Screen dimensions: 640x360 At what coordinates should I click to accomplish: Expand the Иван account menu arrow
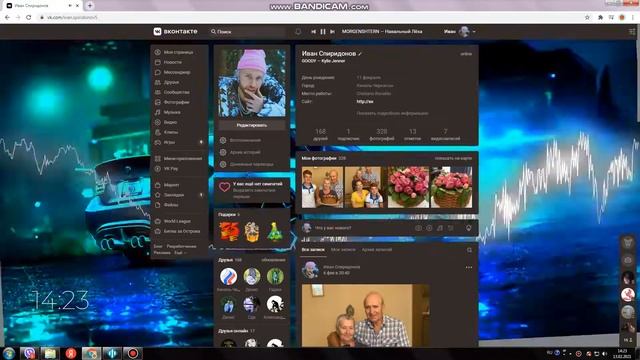(x=474, y=31)
